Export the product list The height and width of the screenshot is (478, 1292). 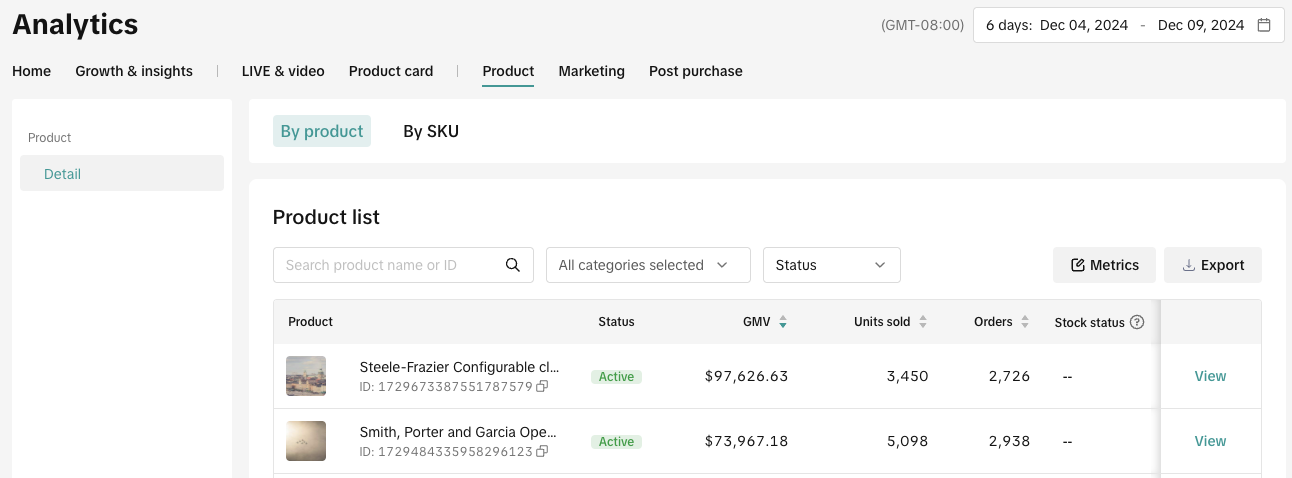1212,265
